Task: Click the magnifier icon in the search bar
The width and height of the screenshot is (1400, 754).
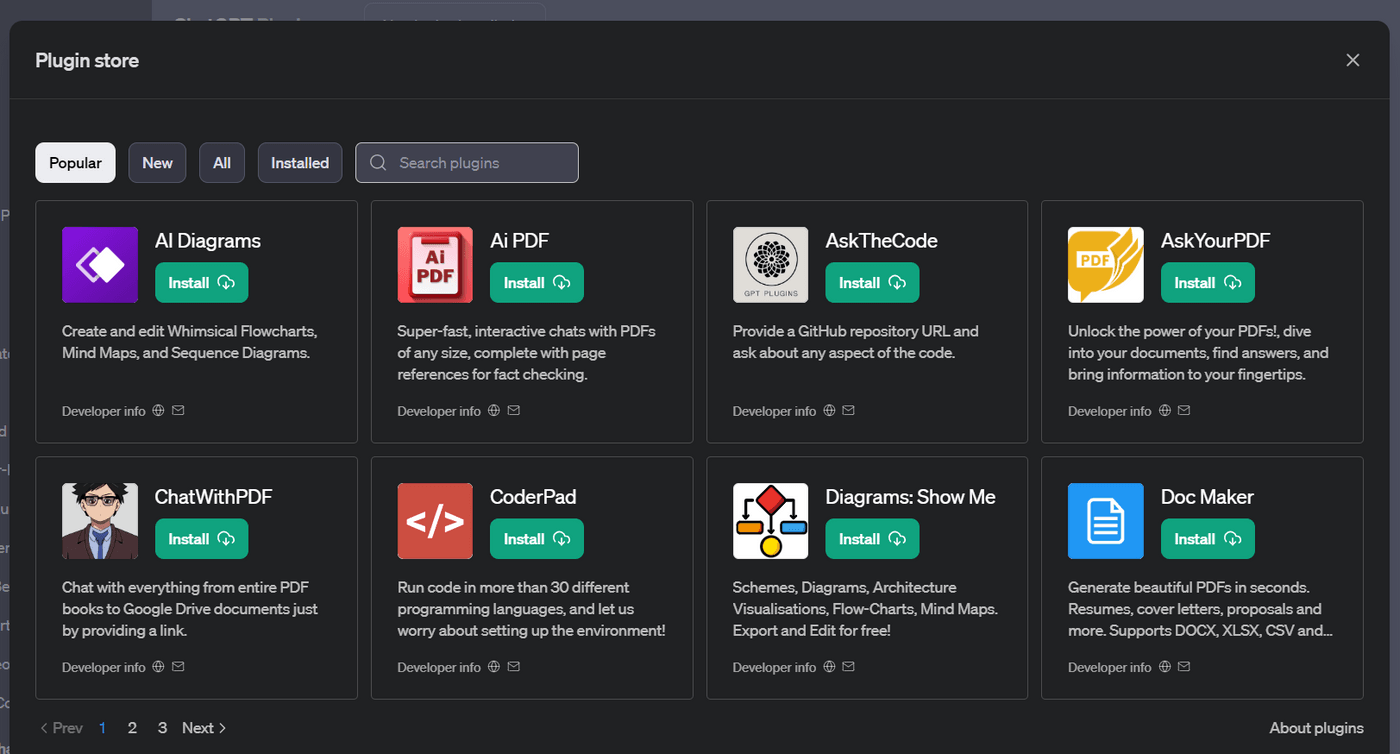Action: pos(377,162)
